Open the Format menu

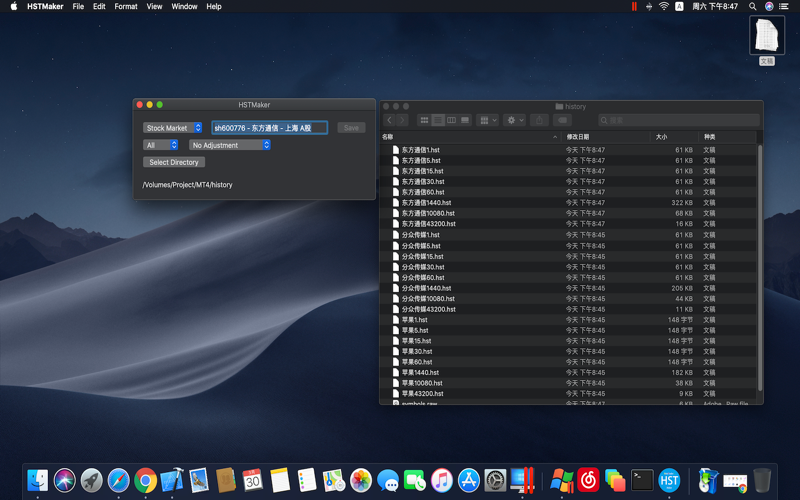(x=126, y=6)
